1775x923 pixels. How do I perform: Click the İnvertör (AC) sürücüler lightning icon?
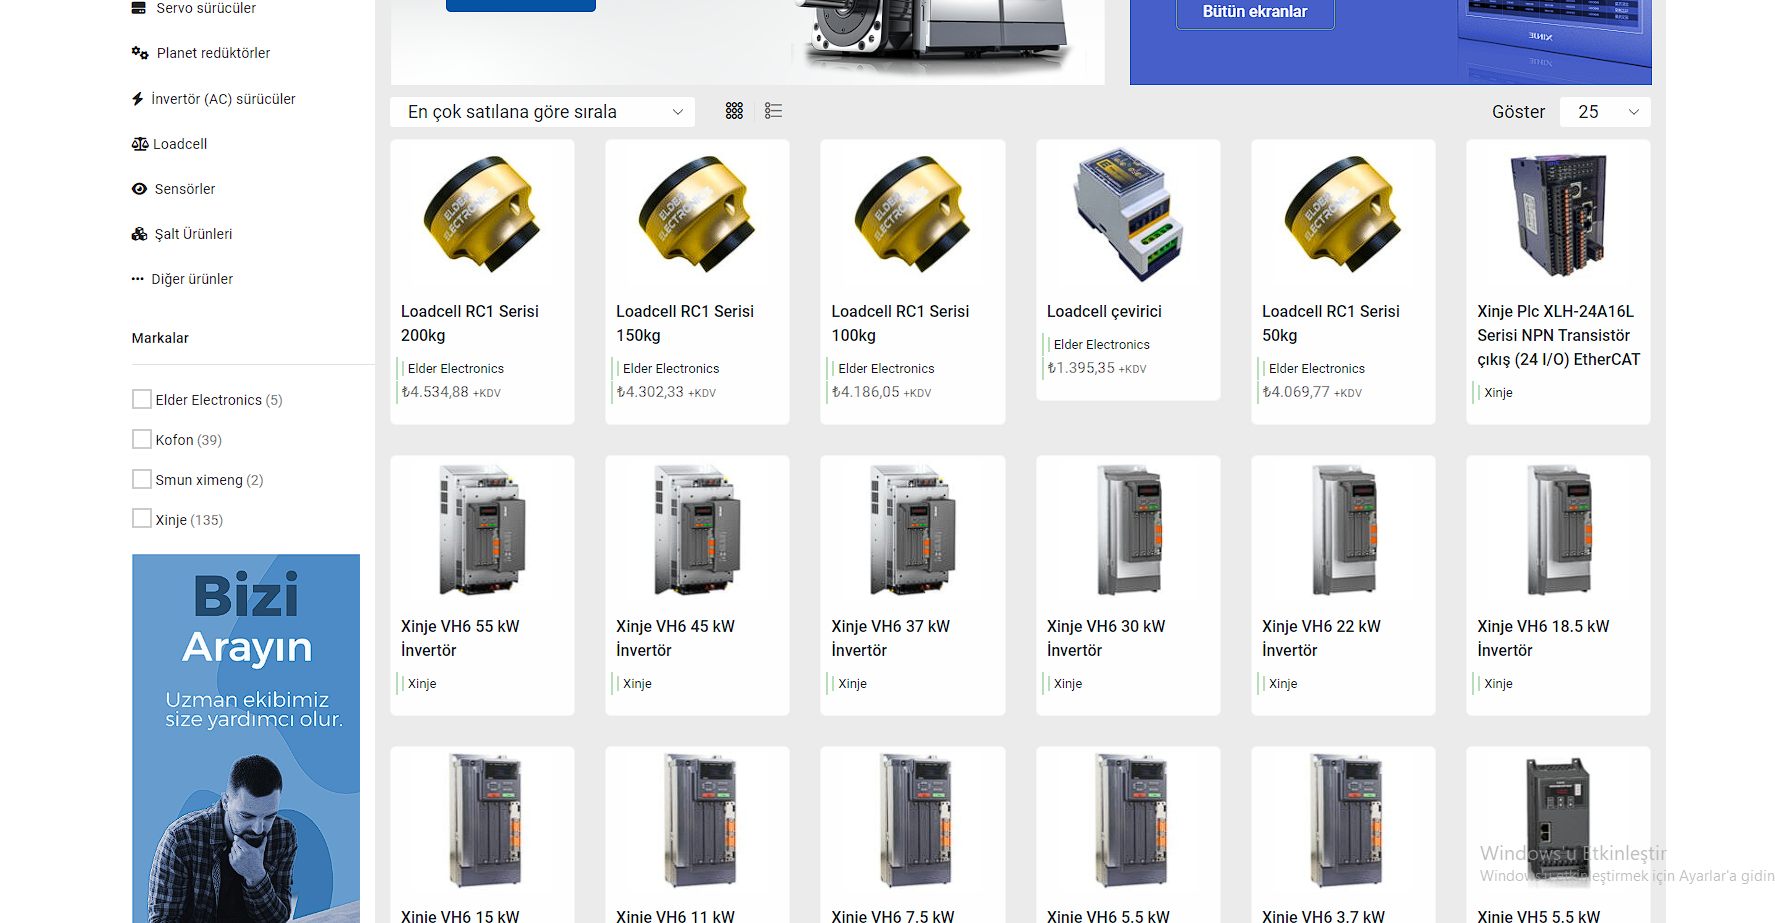click(x=138, y=99)
